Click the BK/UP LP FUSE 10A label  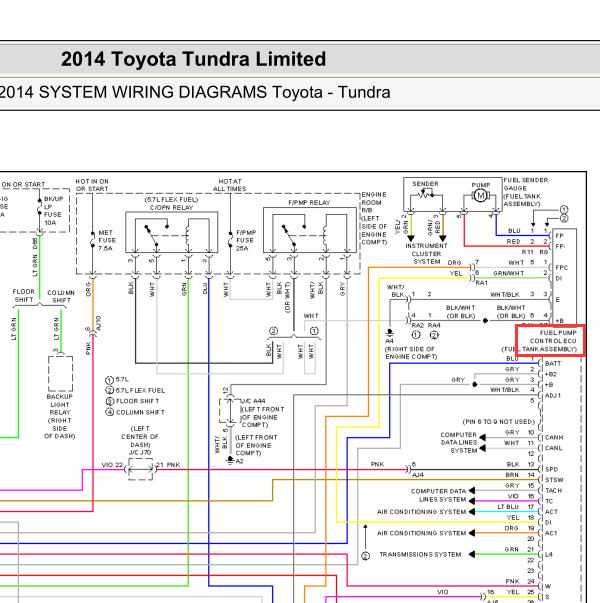pos(53,211)
